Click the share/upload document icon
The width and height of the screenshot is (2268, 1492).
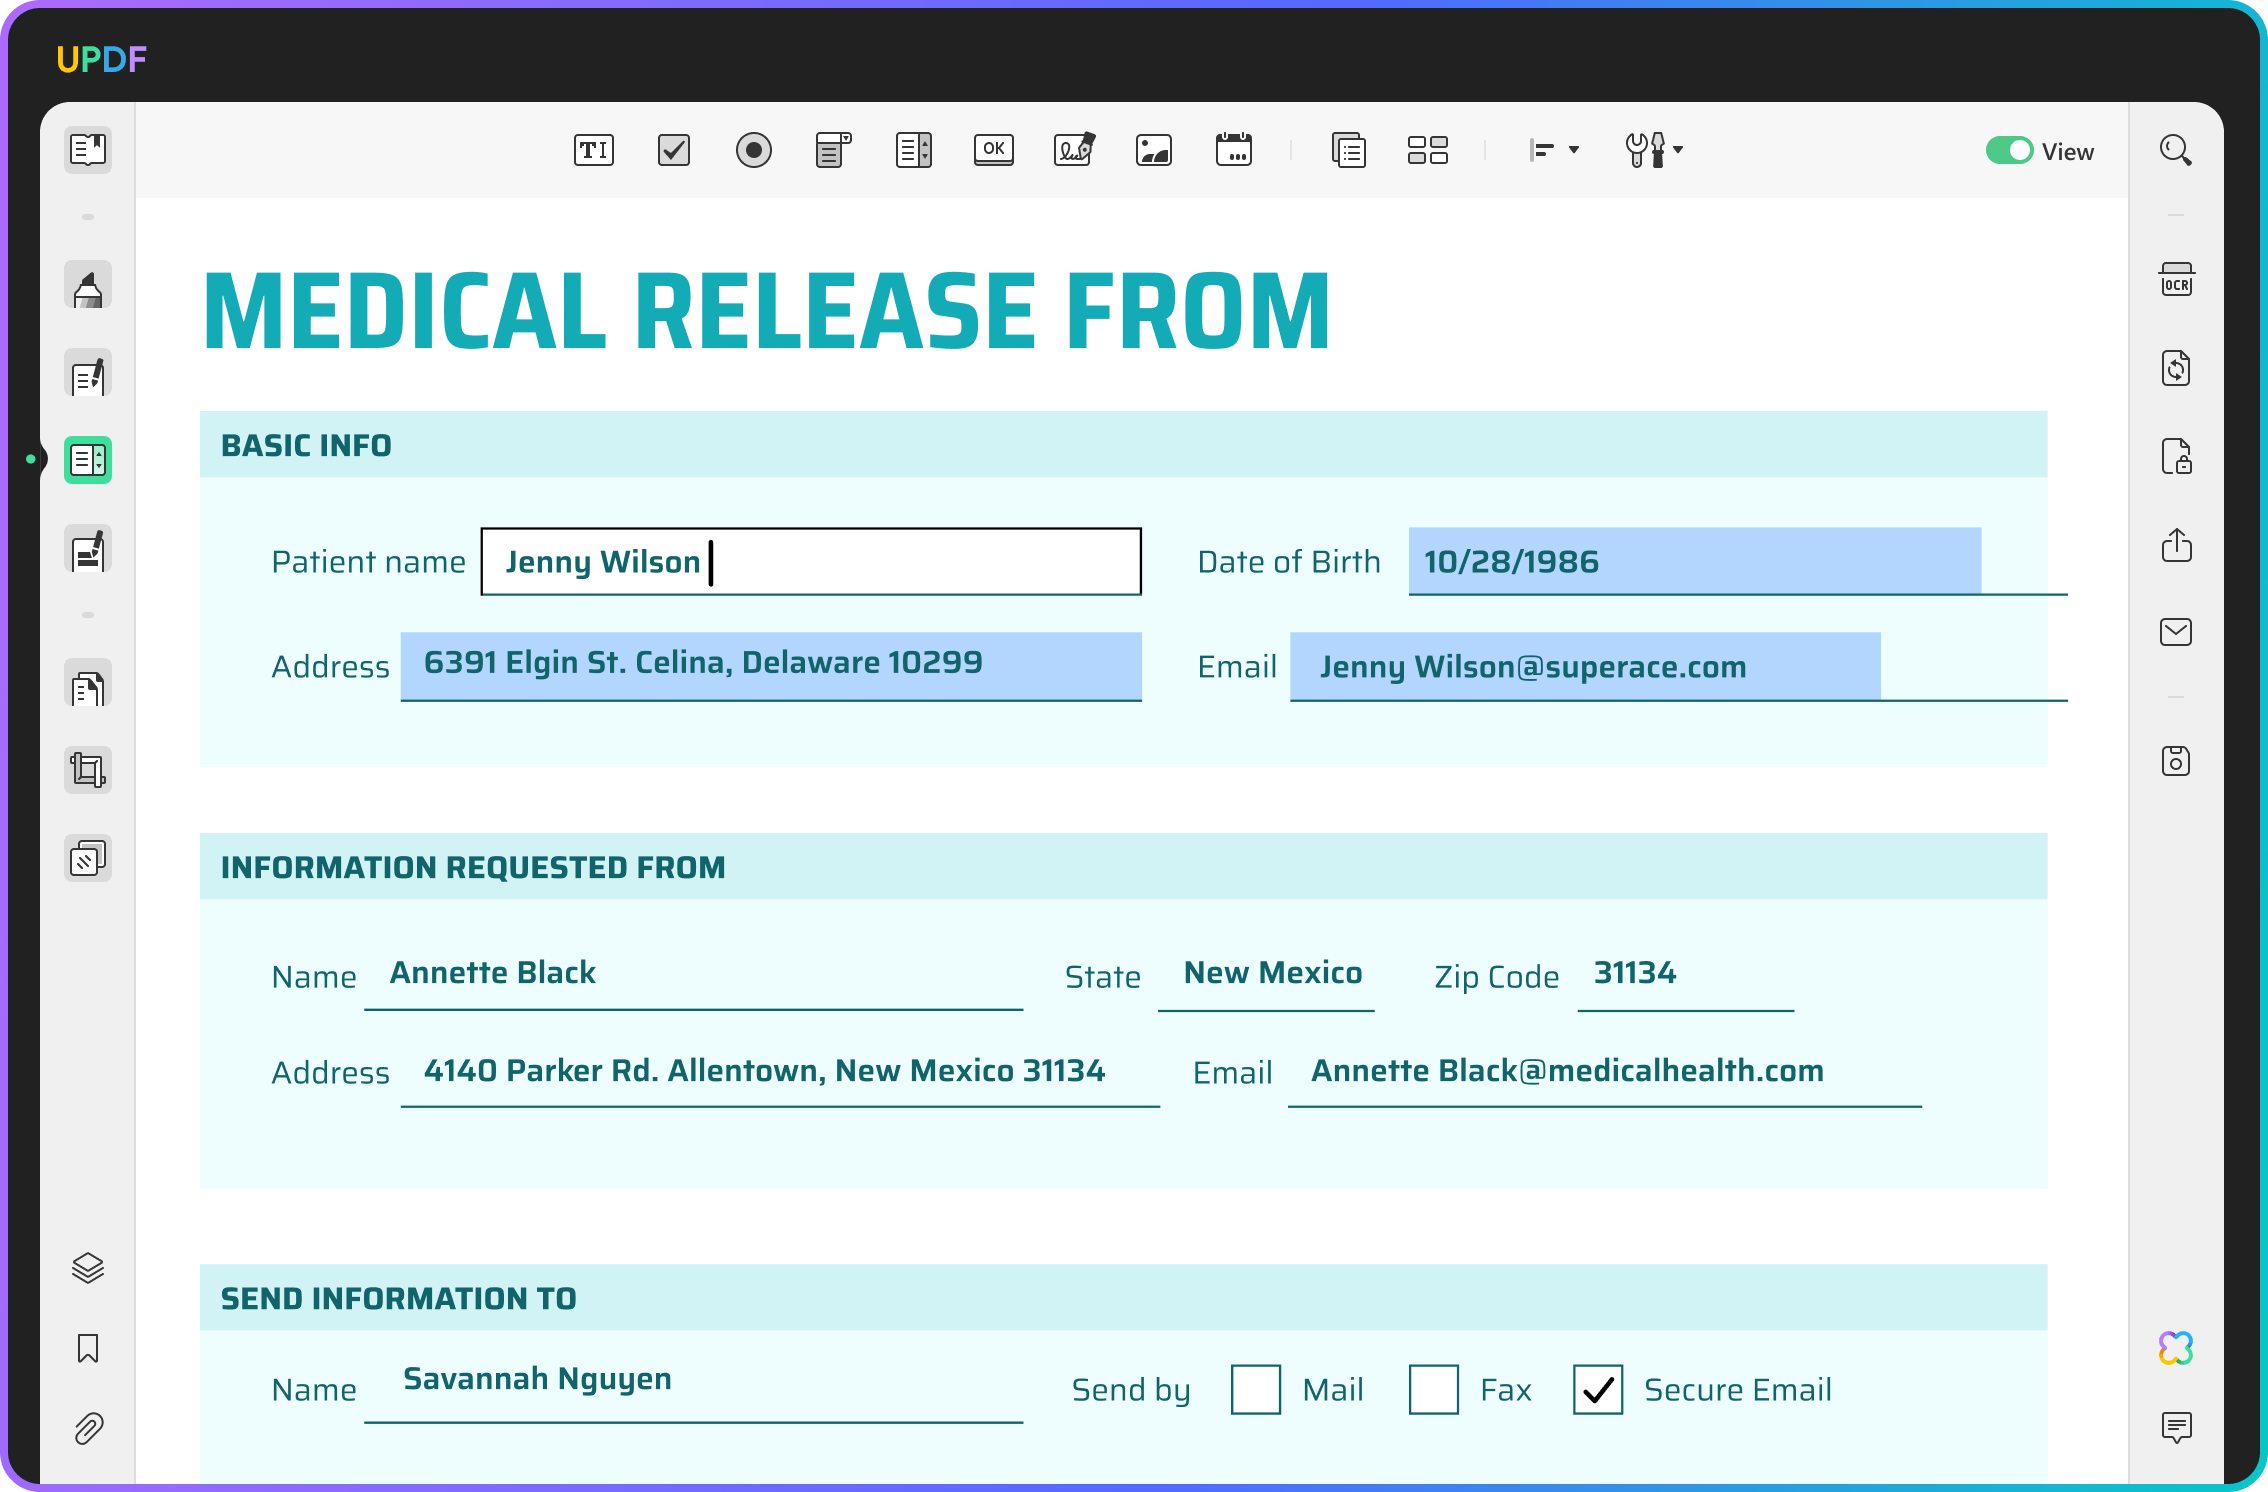pyautogui.click(x=2176, y=543)
